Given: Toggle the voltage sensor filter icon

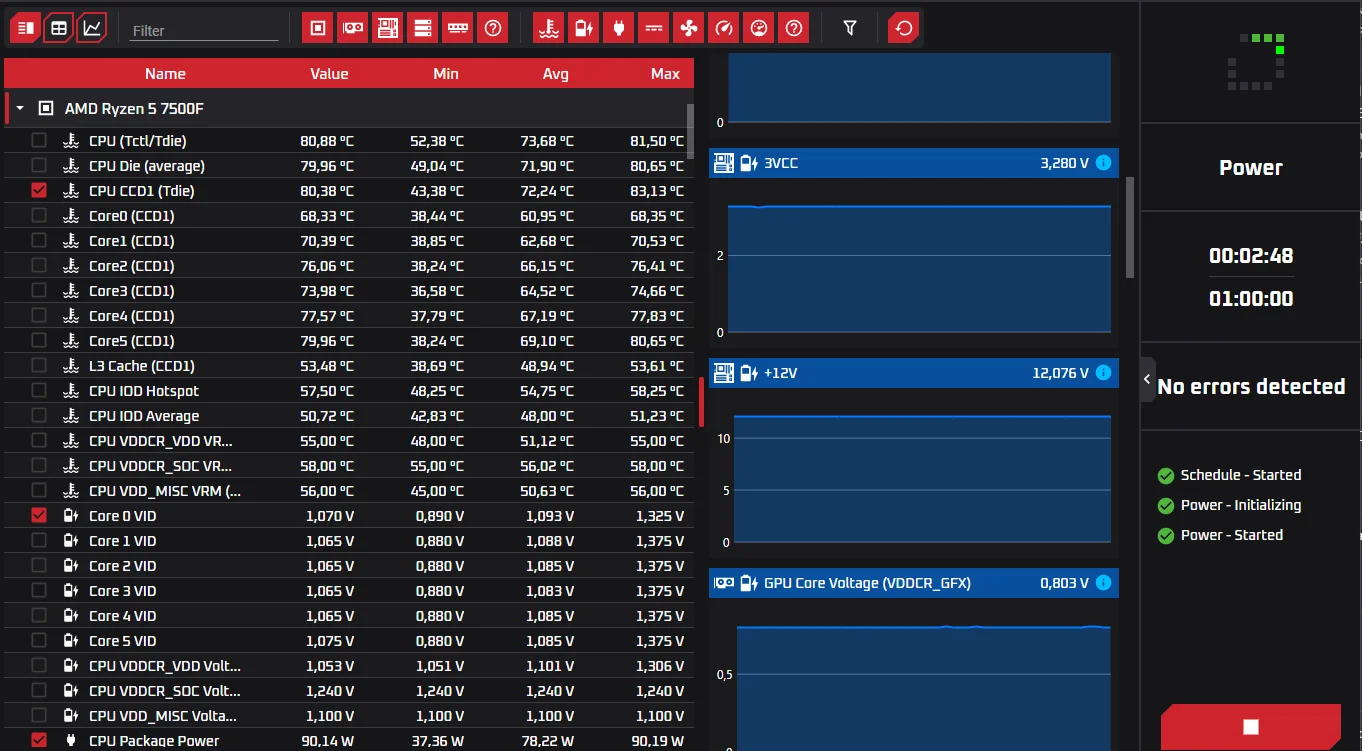Looking at the screenshot, I should tap(583, 28).
